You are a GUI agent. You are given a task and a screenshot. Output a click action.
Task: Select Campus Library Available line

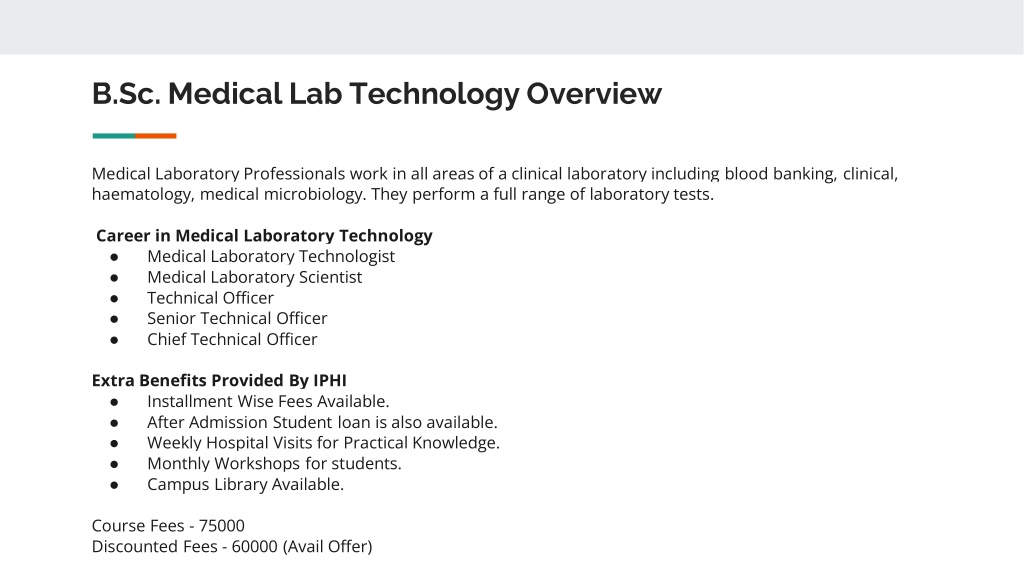tap(245, 485)
